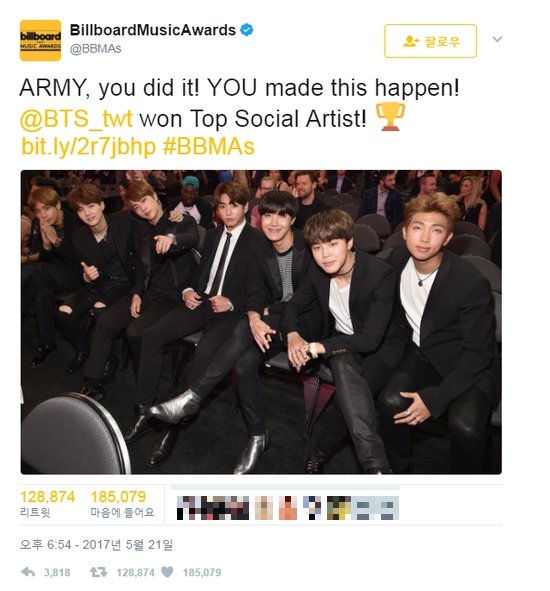This screenshot has width=550, height=591.
Task: Click the reply arrow icon
Action: point(28,572)
